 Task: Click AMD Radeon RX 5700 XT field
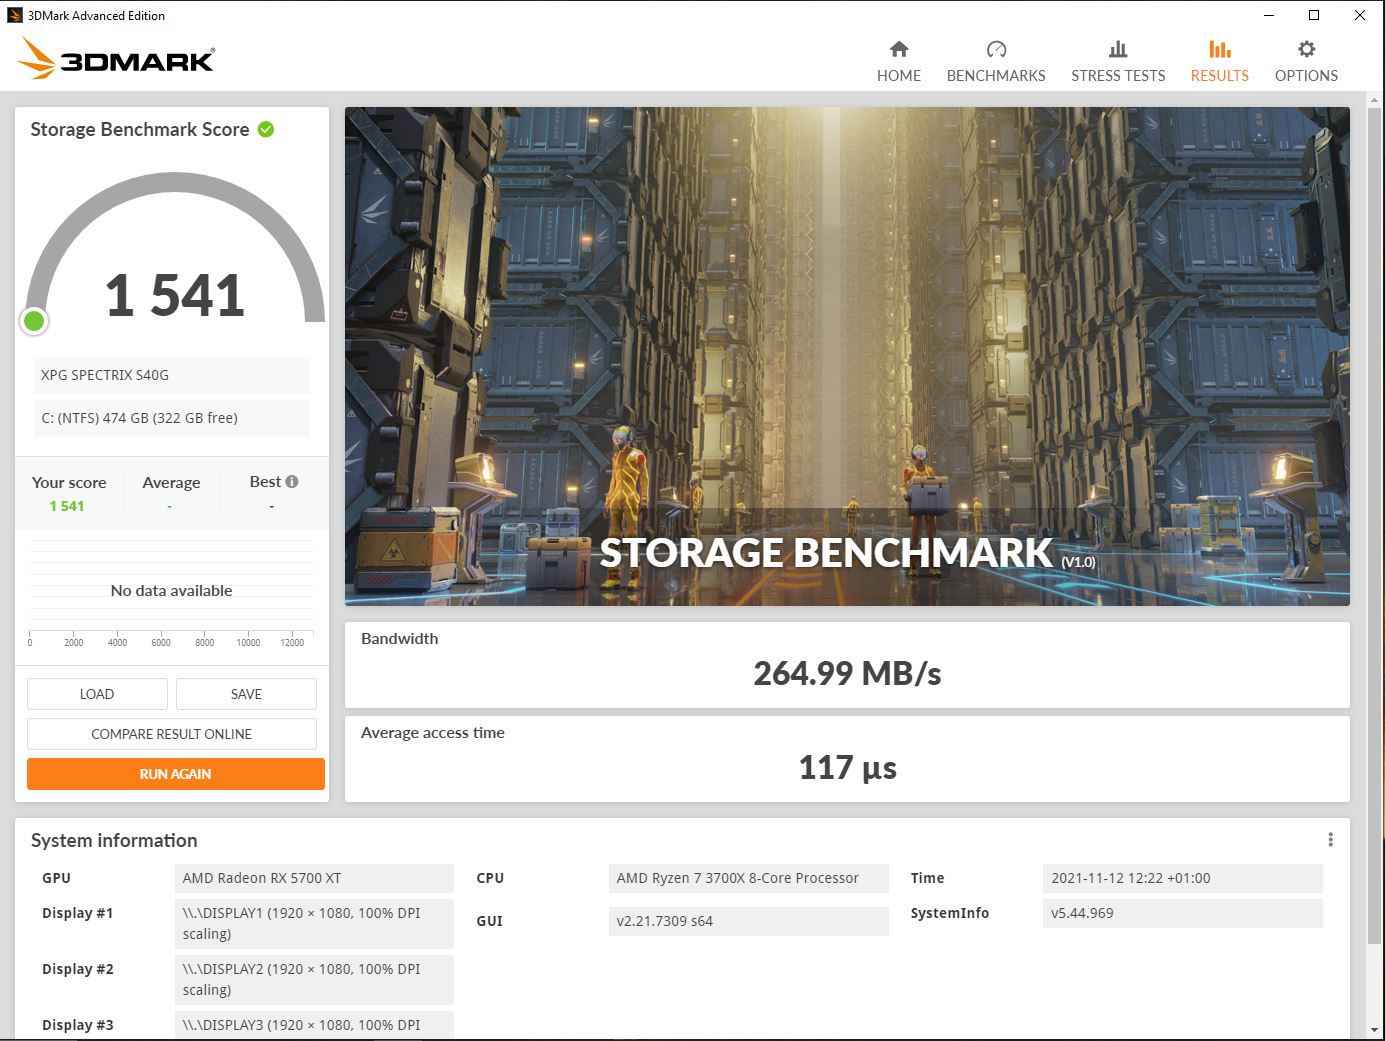314,878
